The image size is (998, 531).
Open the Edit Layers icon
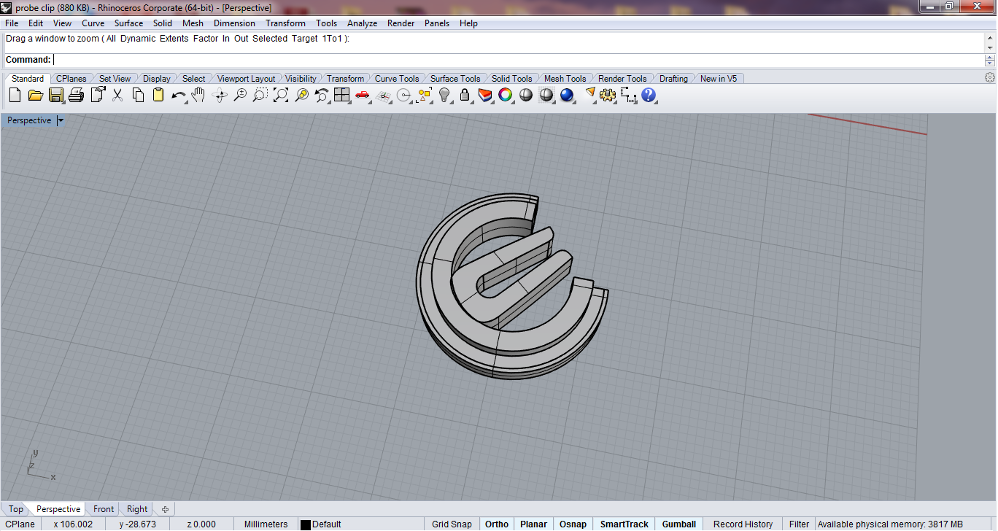[x=485, y=96]
